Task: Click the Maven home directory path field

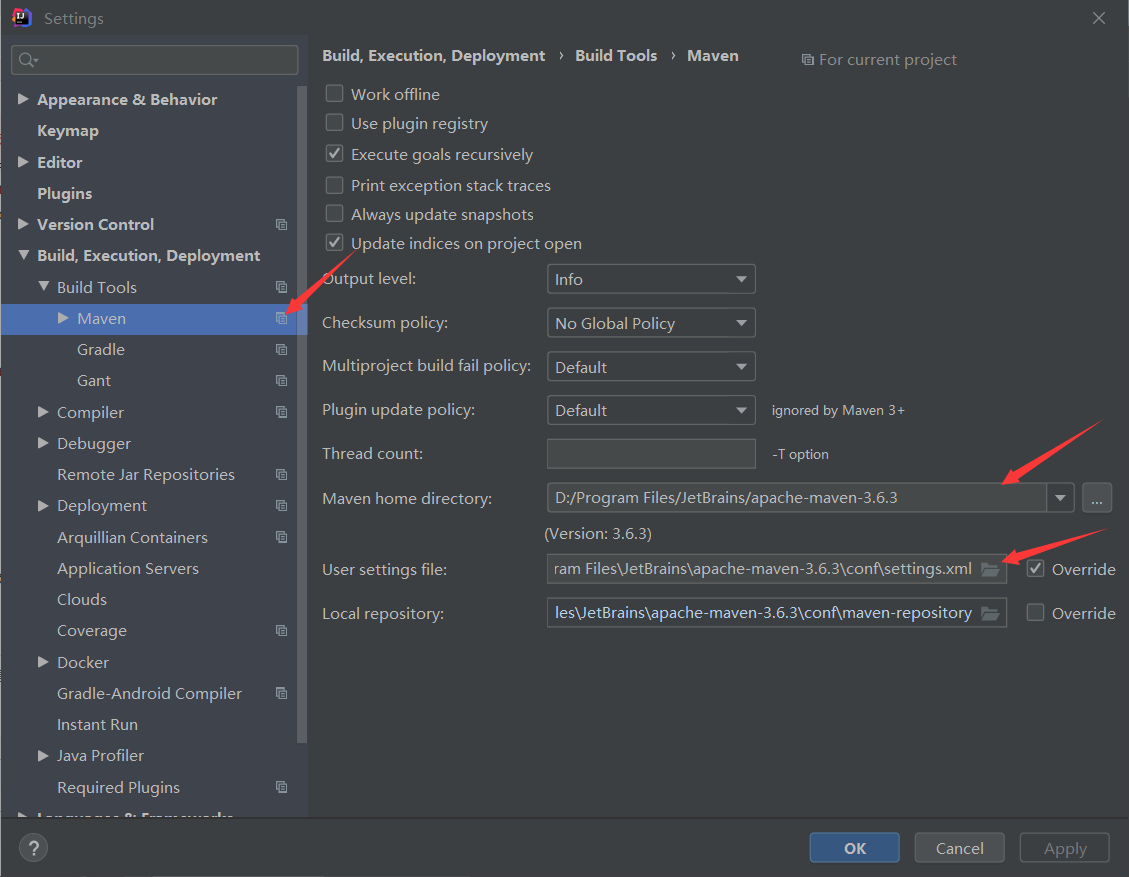Action: [796, 498]
